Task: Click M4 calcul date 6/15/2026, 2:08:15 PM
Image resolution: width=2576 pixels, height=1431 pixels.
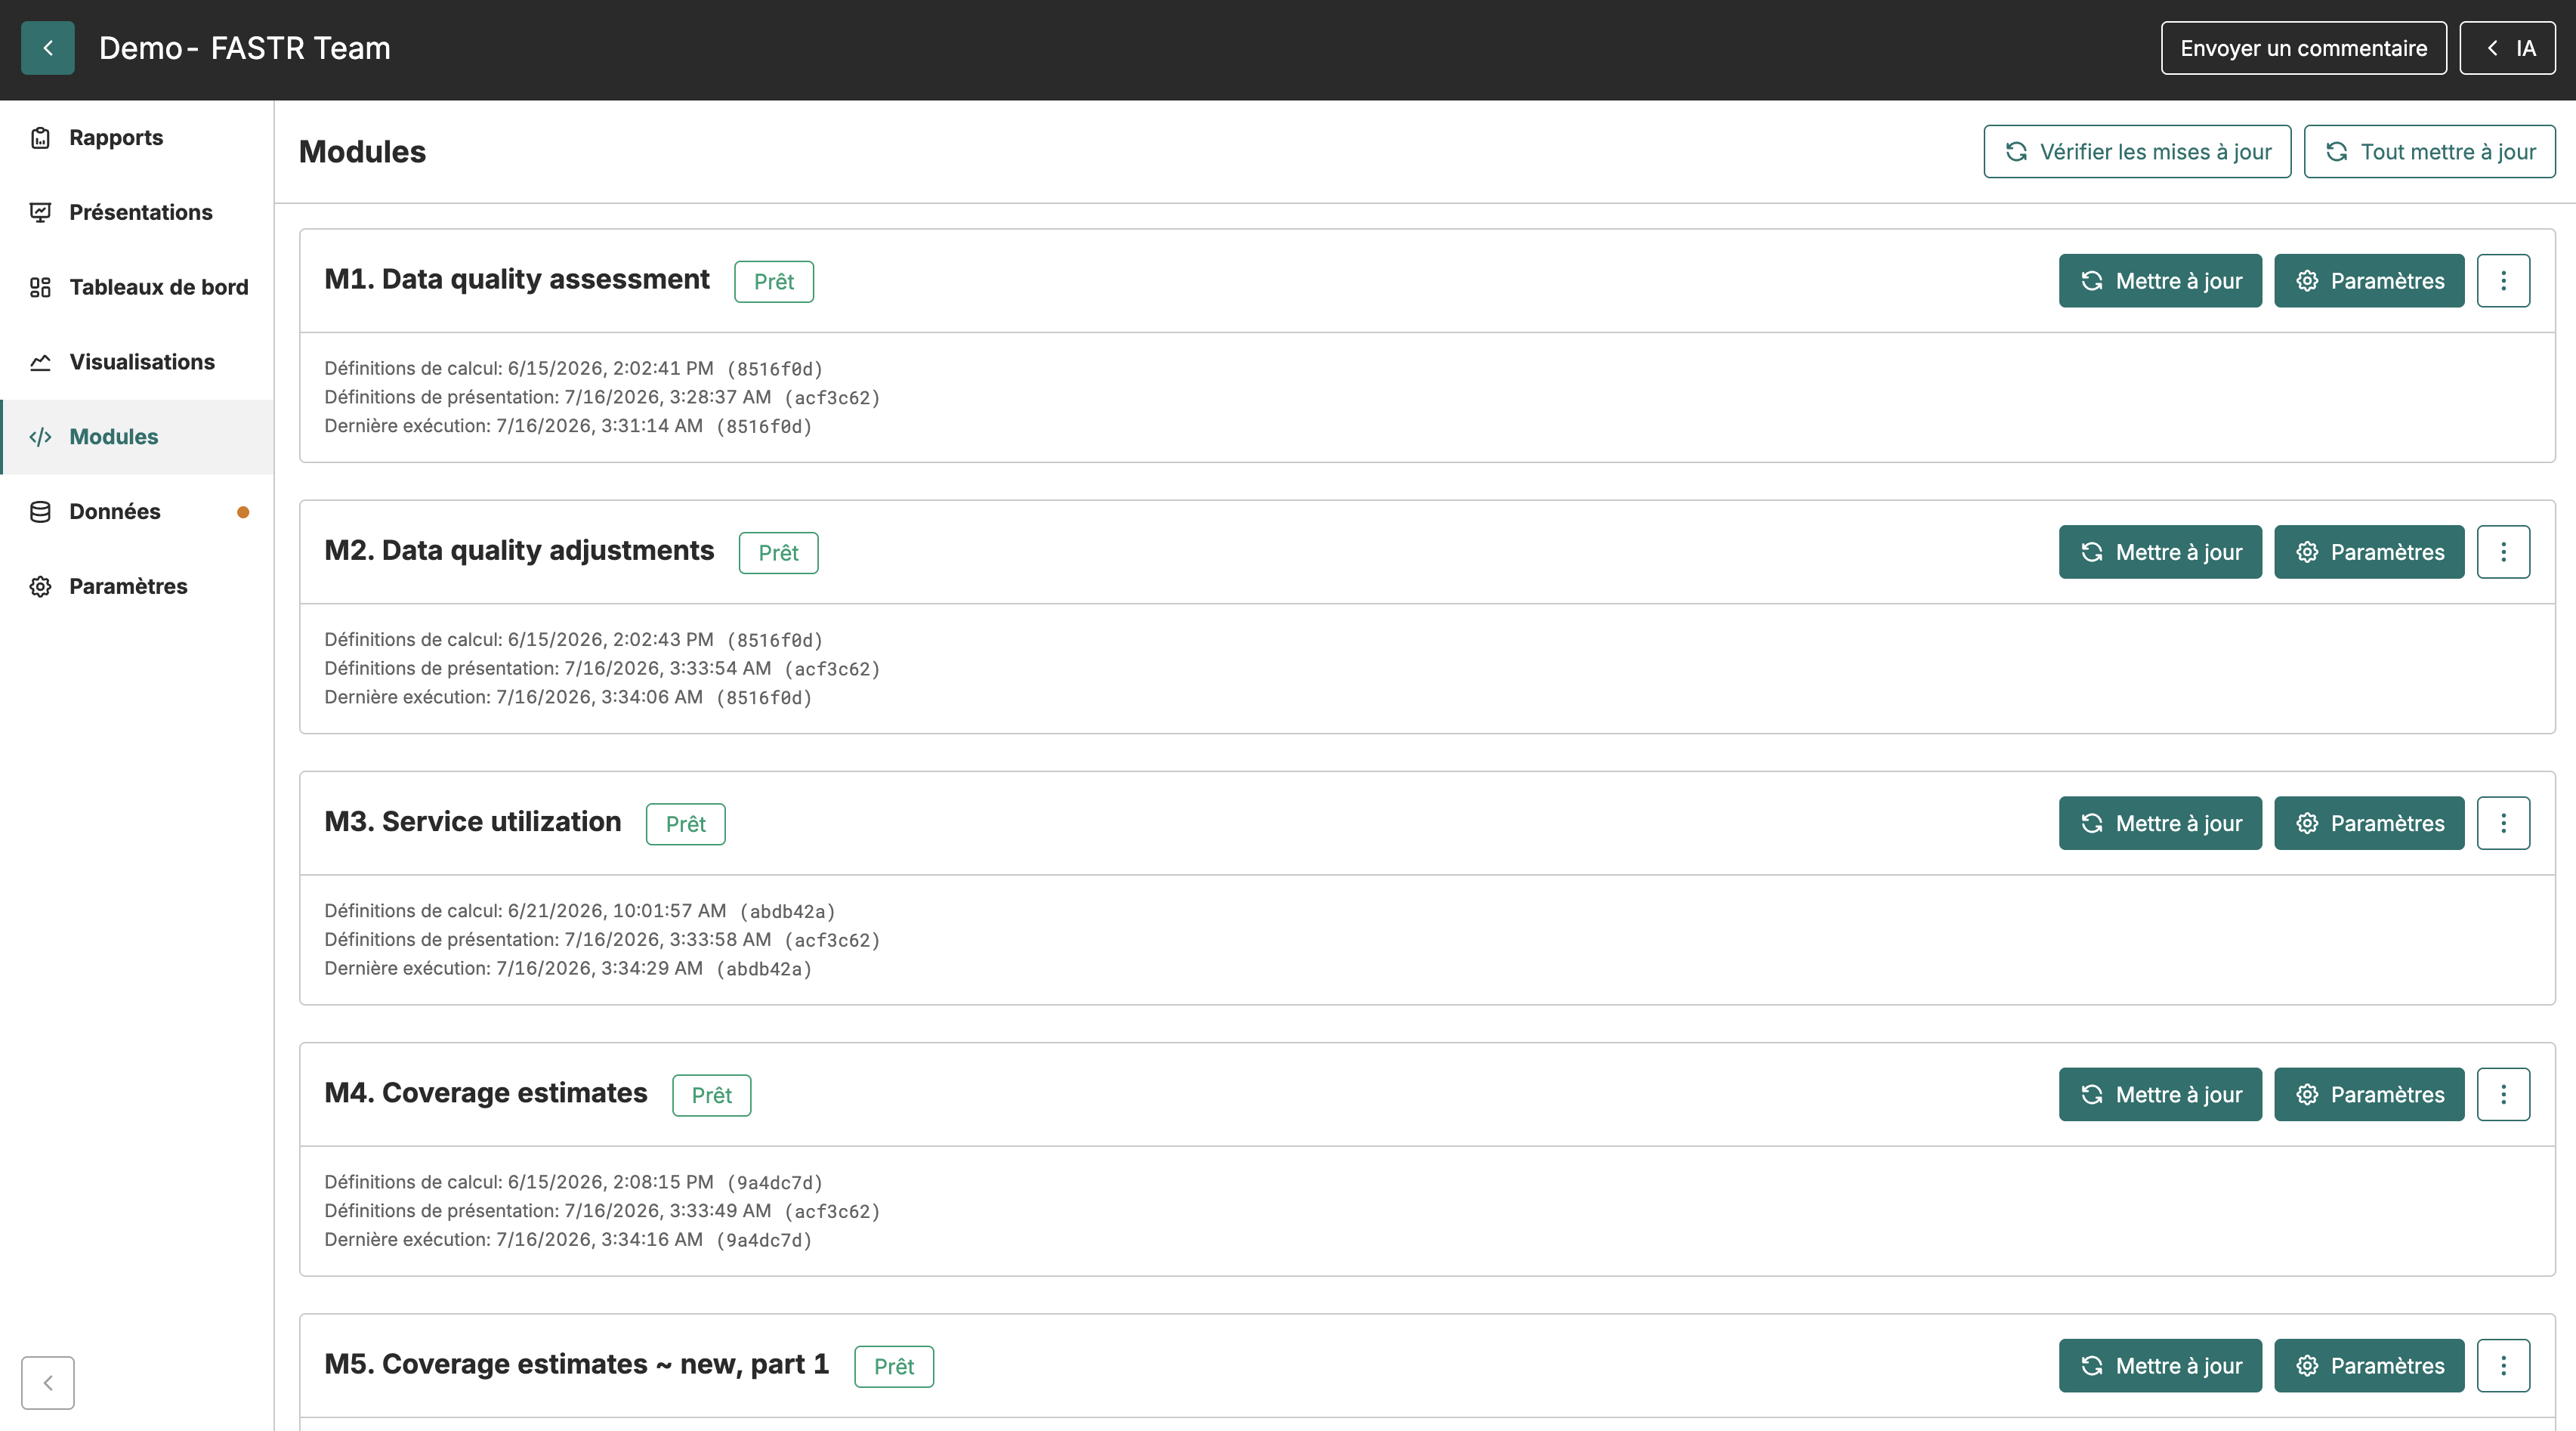Action: tap(611, 1182)
